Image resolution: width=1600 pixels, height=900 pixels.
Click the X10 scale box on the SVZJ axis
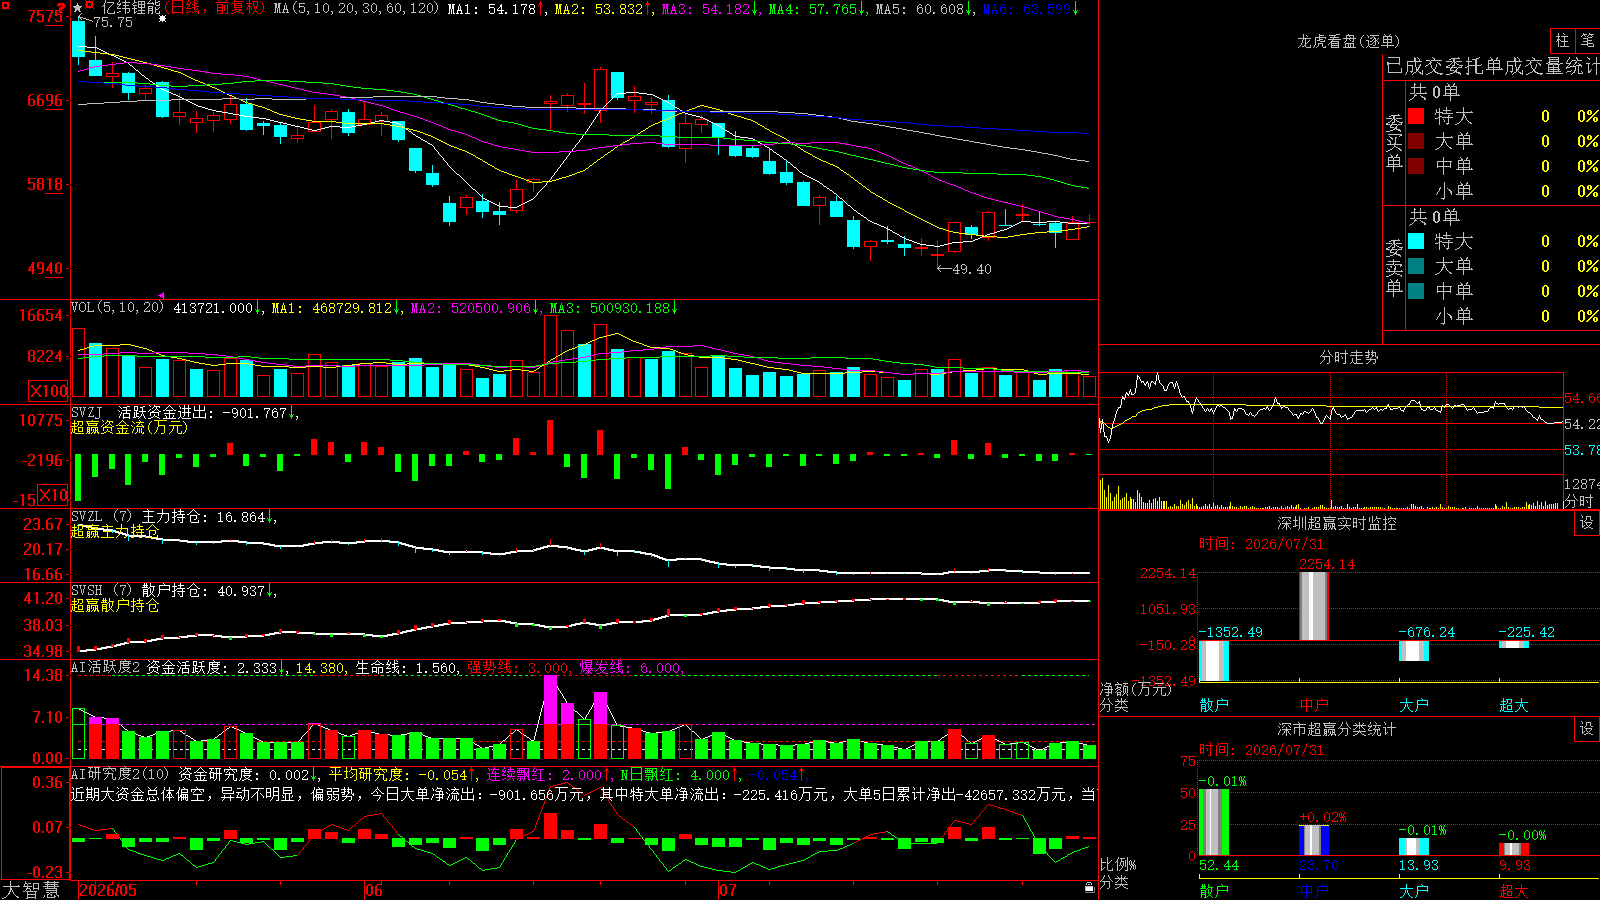(x=53, y=495)
